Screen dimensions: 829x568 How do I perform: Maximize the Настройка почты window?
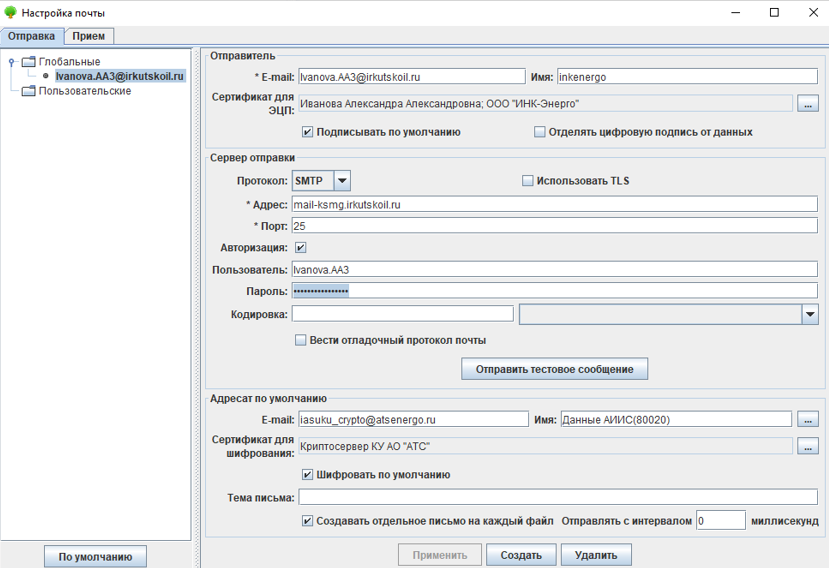774,12
